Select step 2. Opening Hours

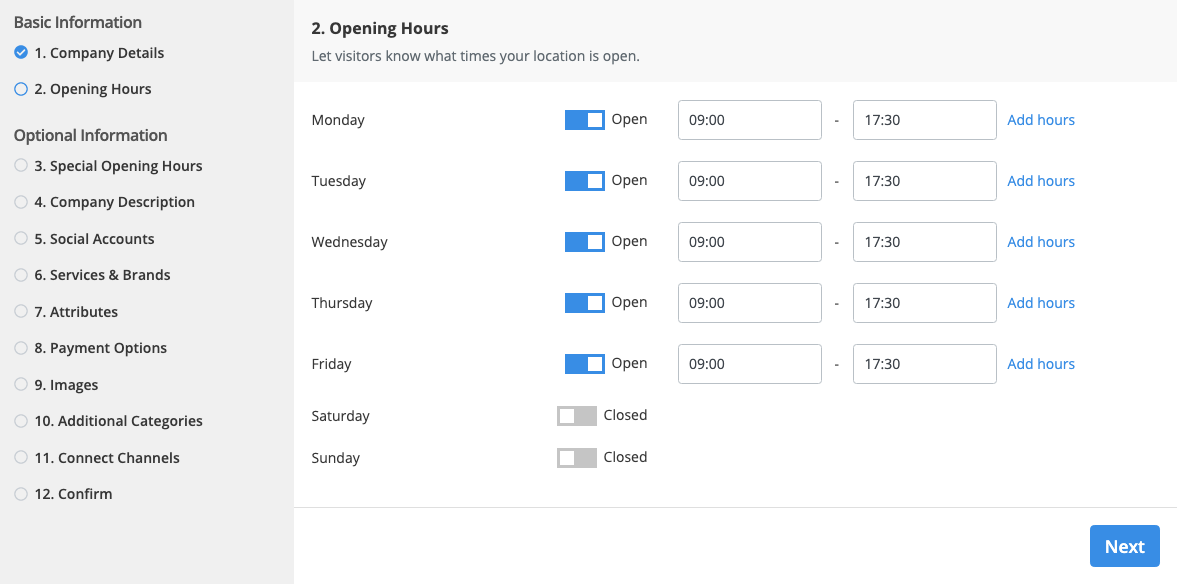(93, 89)
